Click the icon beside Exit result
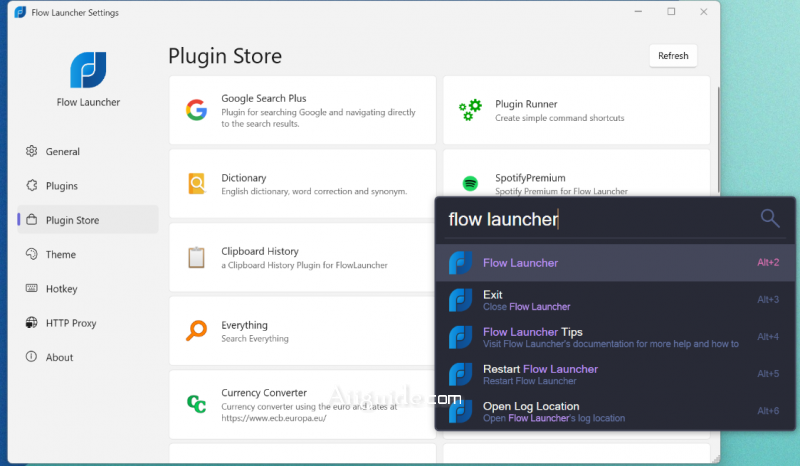This screenshot has width=800, height=466. pos(460,300)
